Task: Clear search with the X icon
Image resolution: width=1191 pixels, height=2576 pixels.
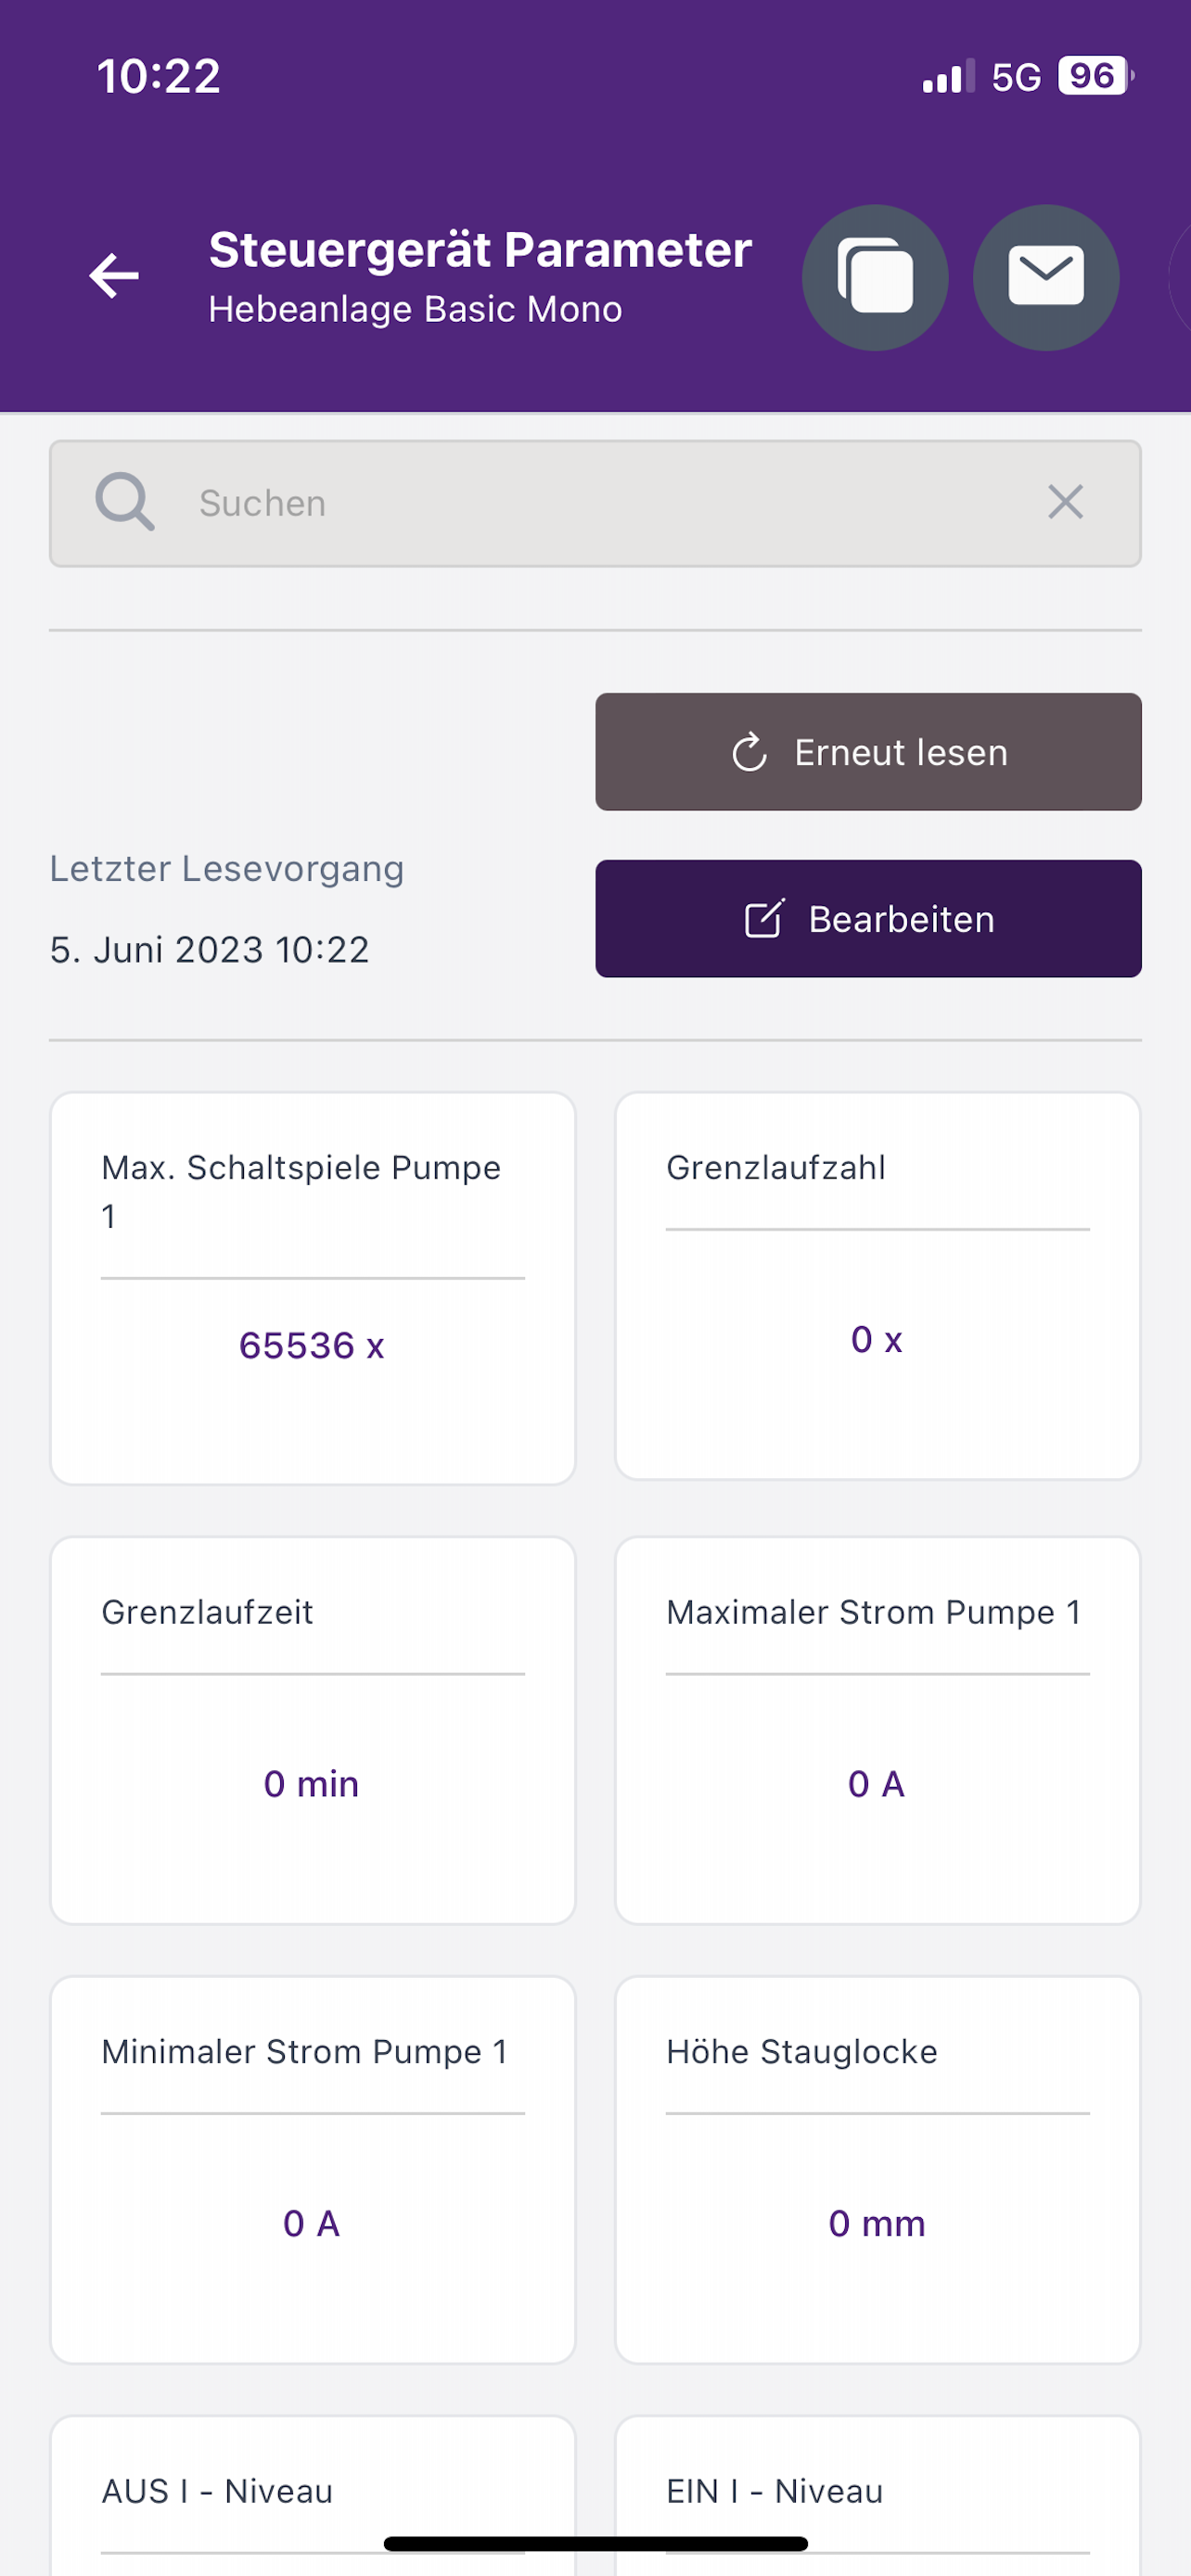Action: coord(1065,502)
